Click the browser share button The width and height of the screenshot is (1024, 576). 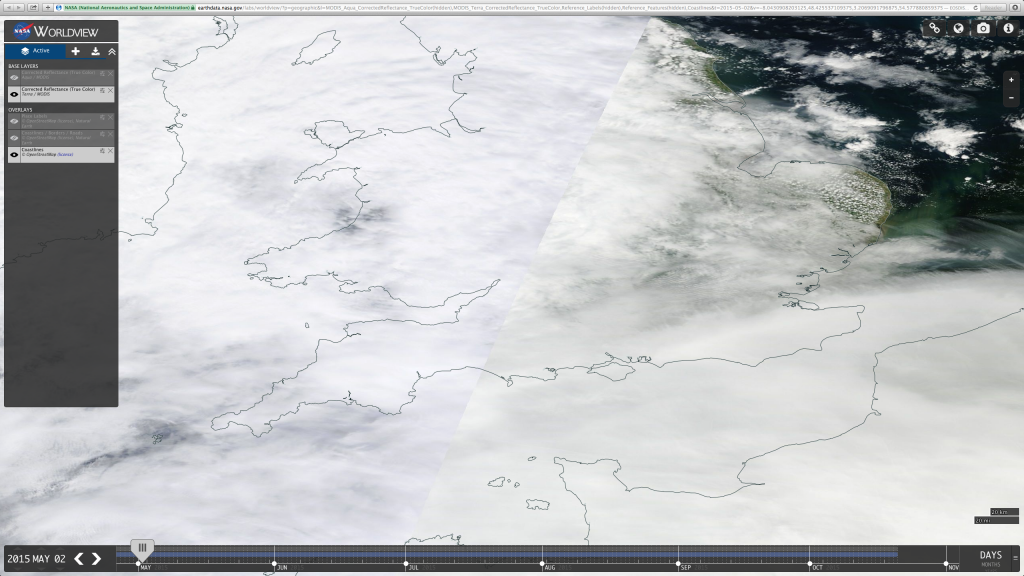pos(33,7)
